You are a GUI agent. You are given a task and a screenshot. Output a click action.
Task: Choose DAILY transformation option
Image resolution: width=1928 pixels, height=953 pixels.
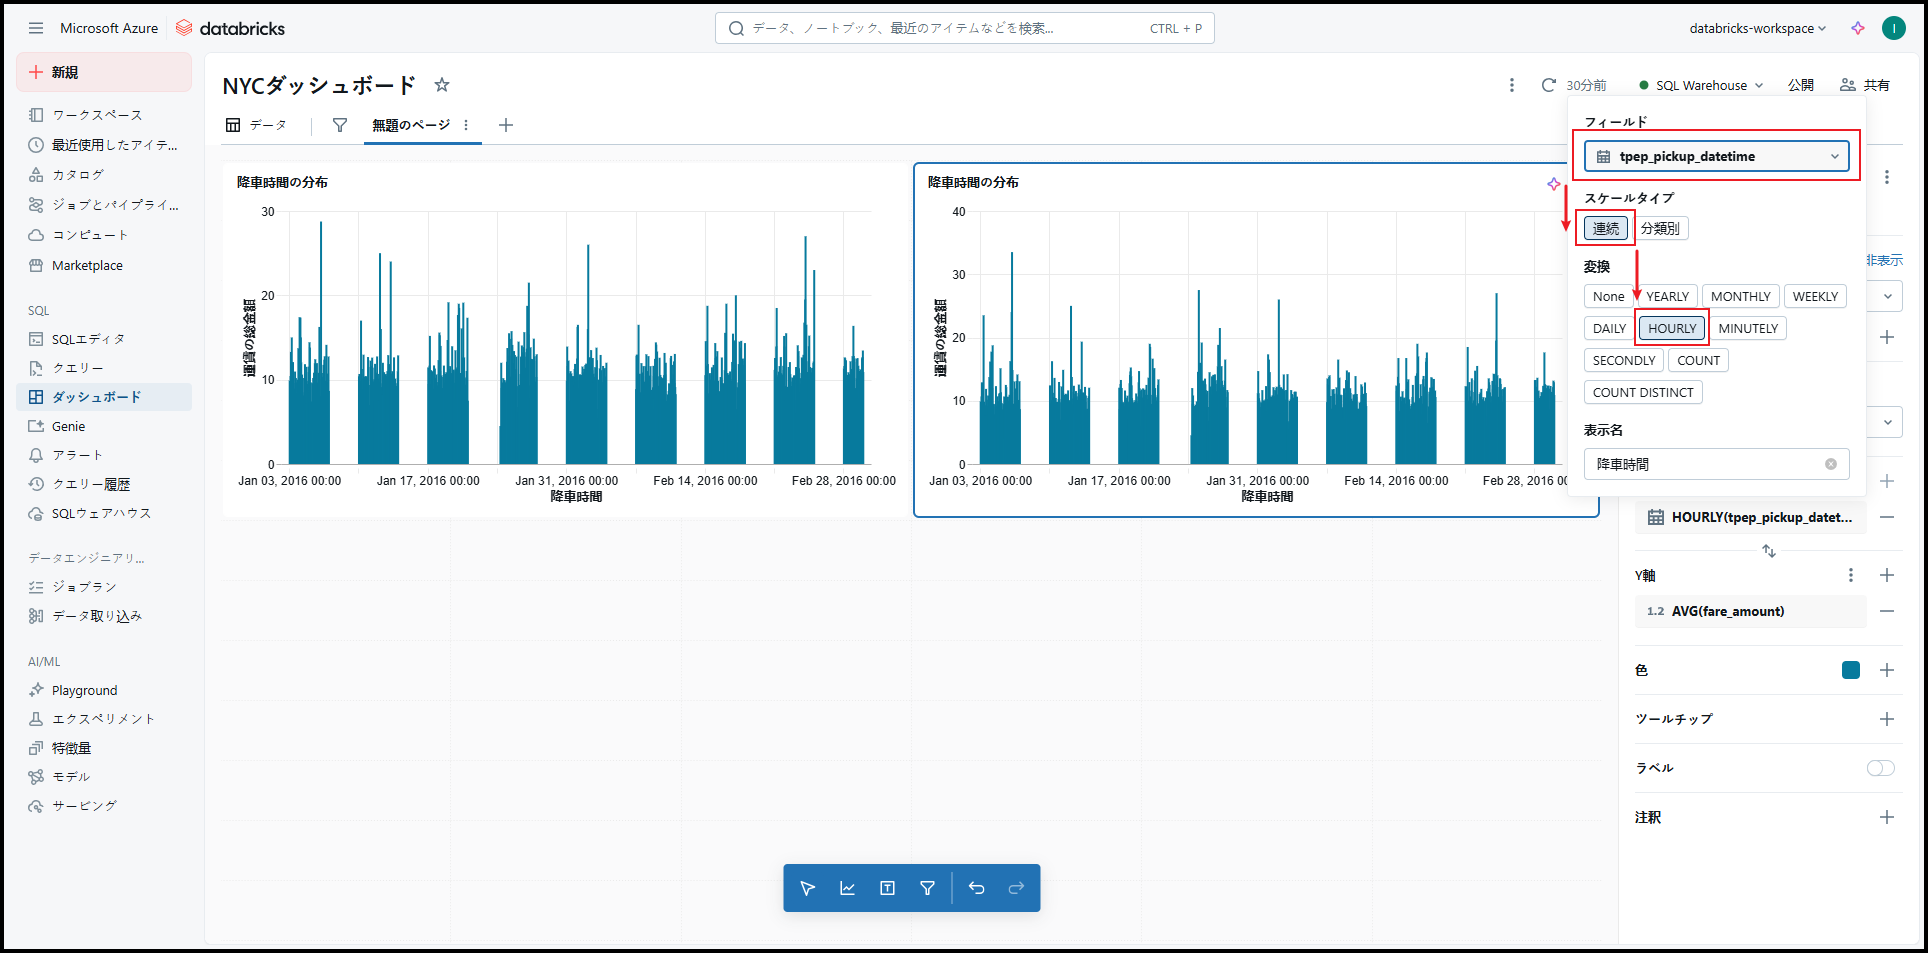coord(1608,328)
